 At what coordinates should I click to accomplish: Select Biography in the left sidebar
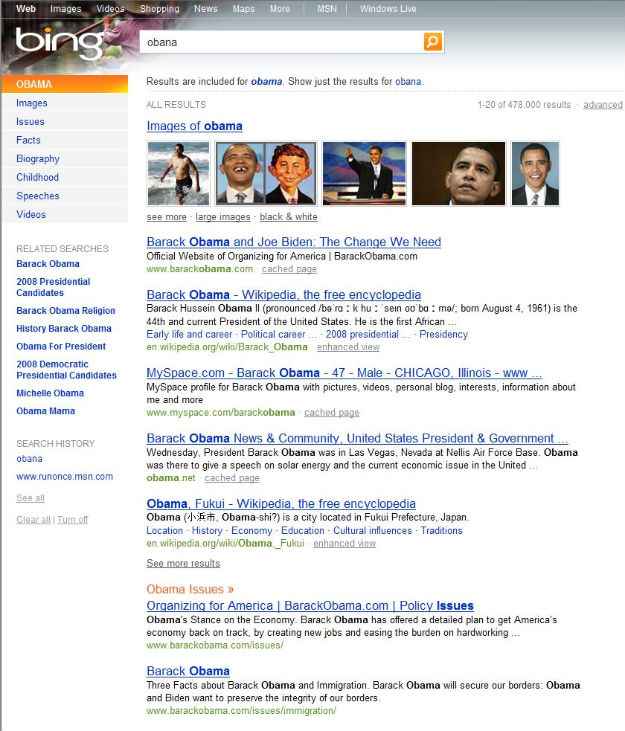pos(38,159)
